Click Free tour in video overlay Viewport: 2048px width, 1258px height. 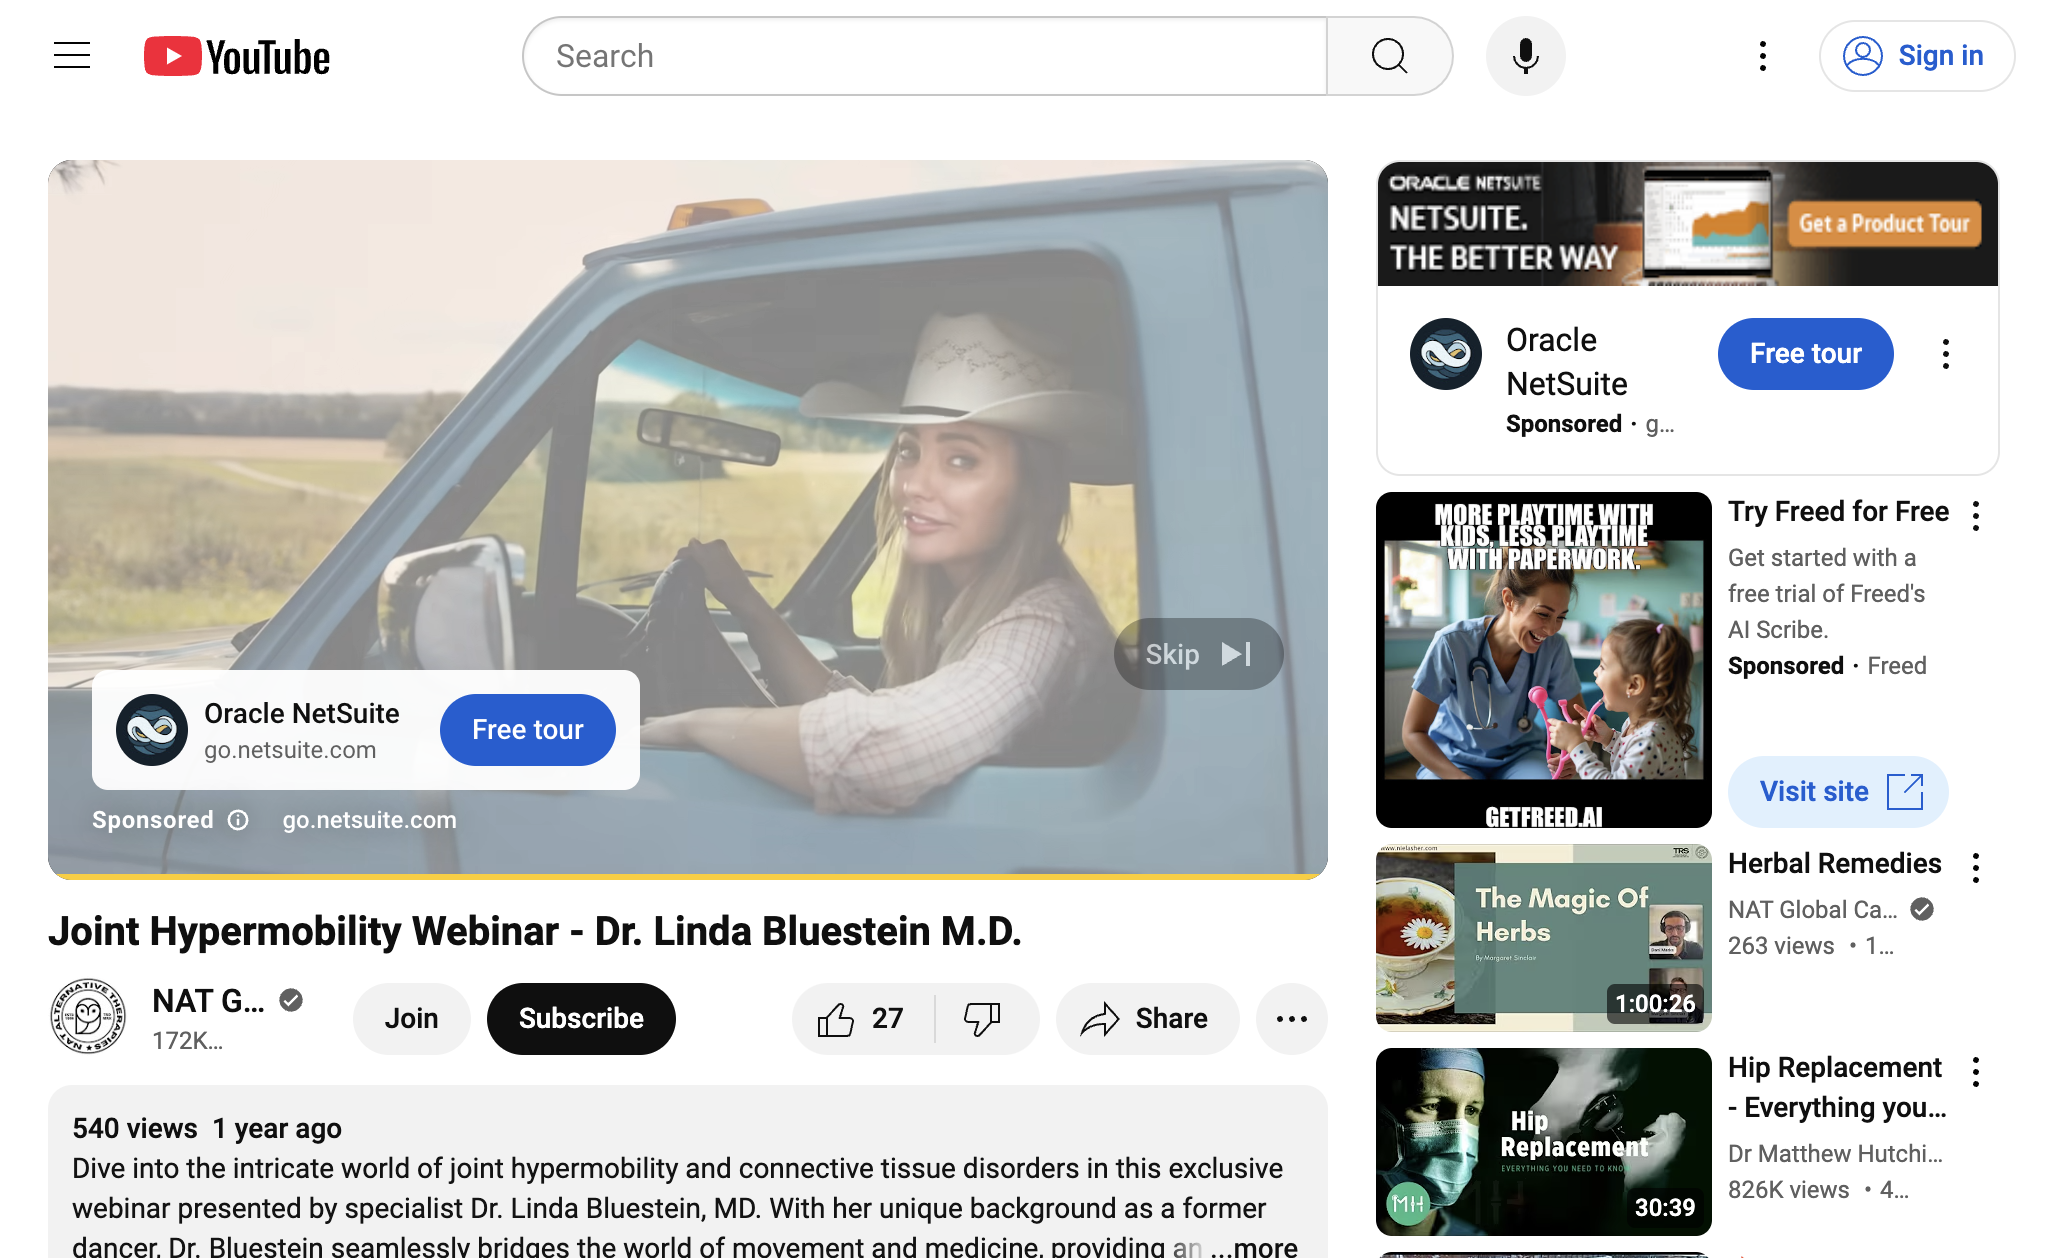[x=527, y=730]
